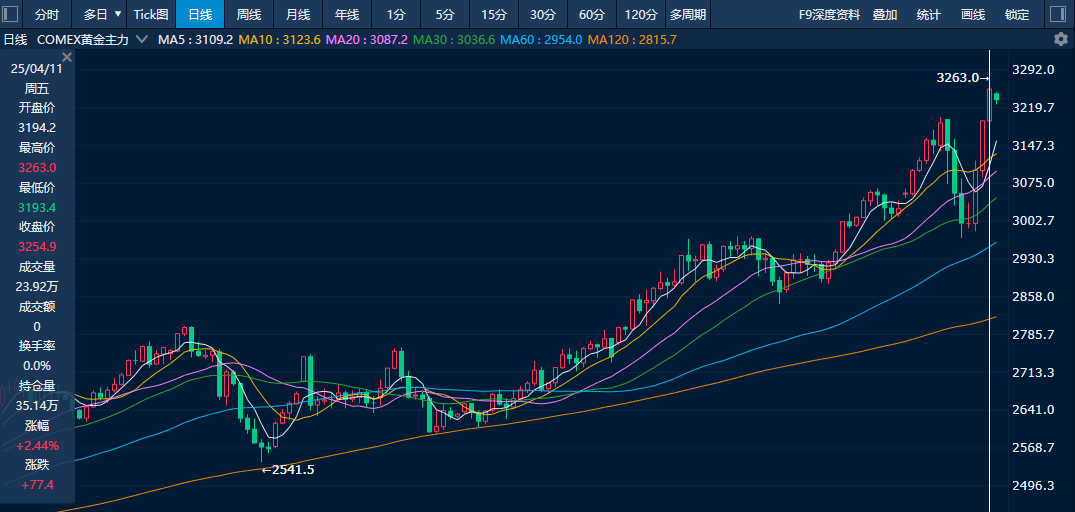Activate the 画线 drawing tool
Viewport: 1075px width, 512px height.
(973, 14)
